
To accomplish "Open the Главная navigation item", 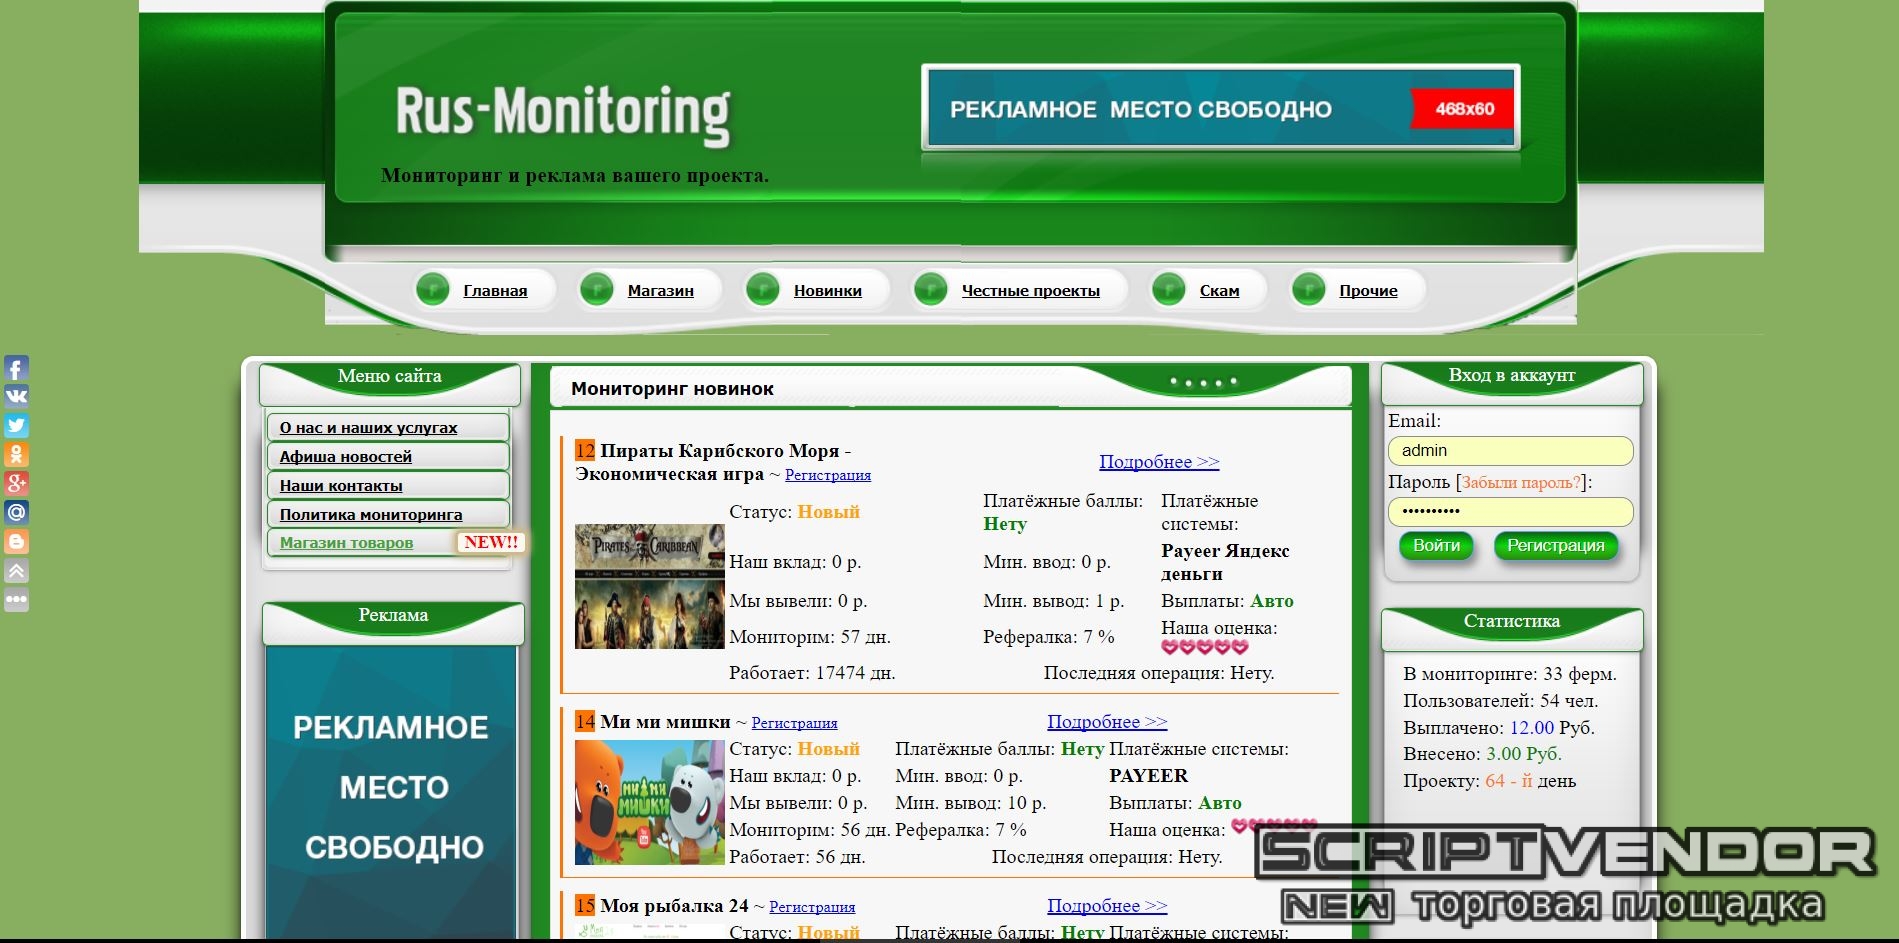I will [494, 291].
